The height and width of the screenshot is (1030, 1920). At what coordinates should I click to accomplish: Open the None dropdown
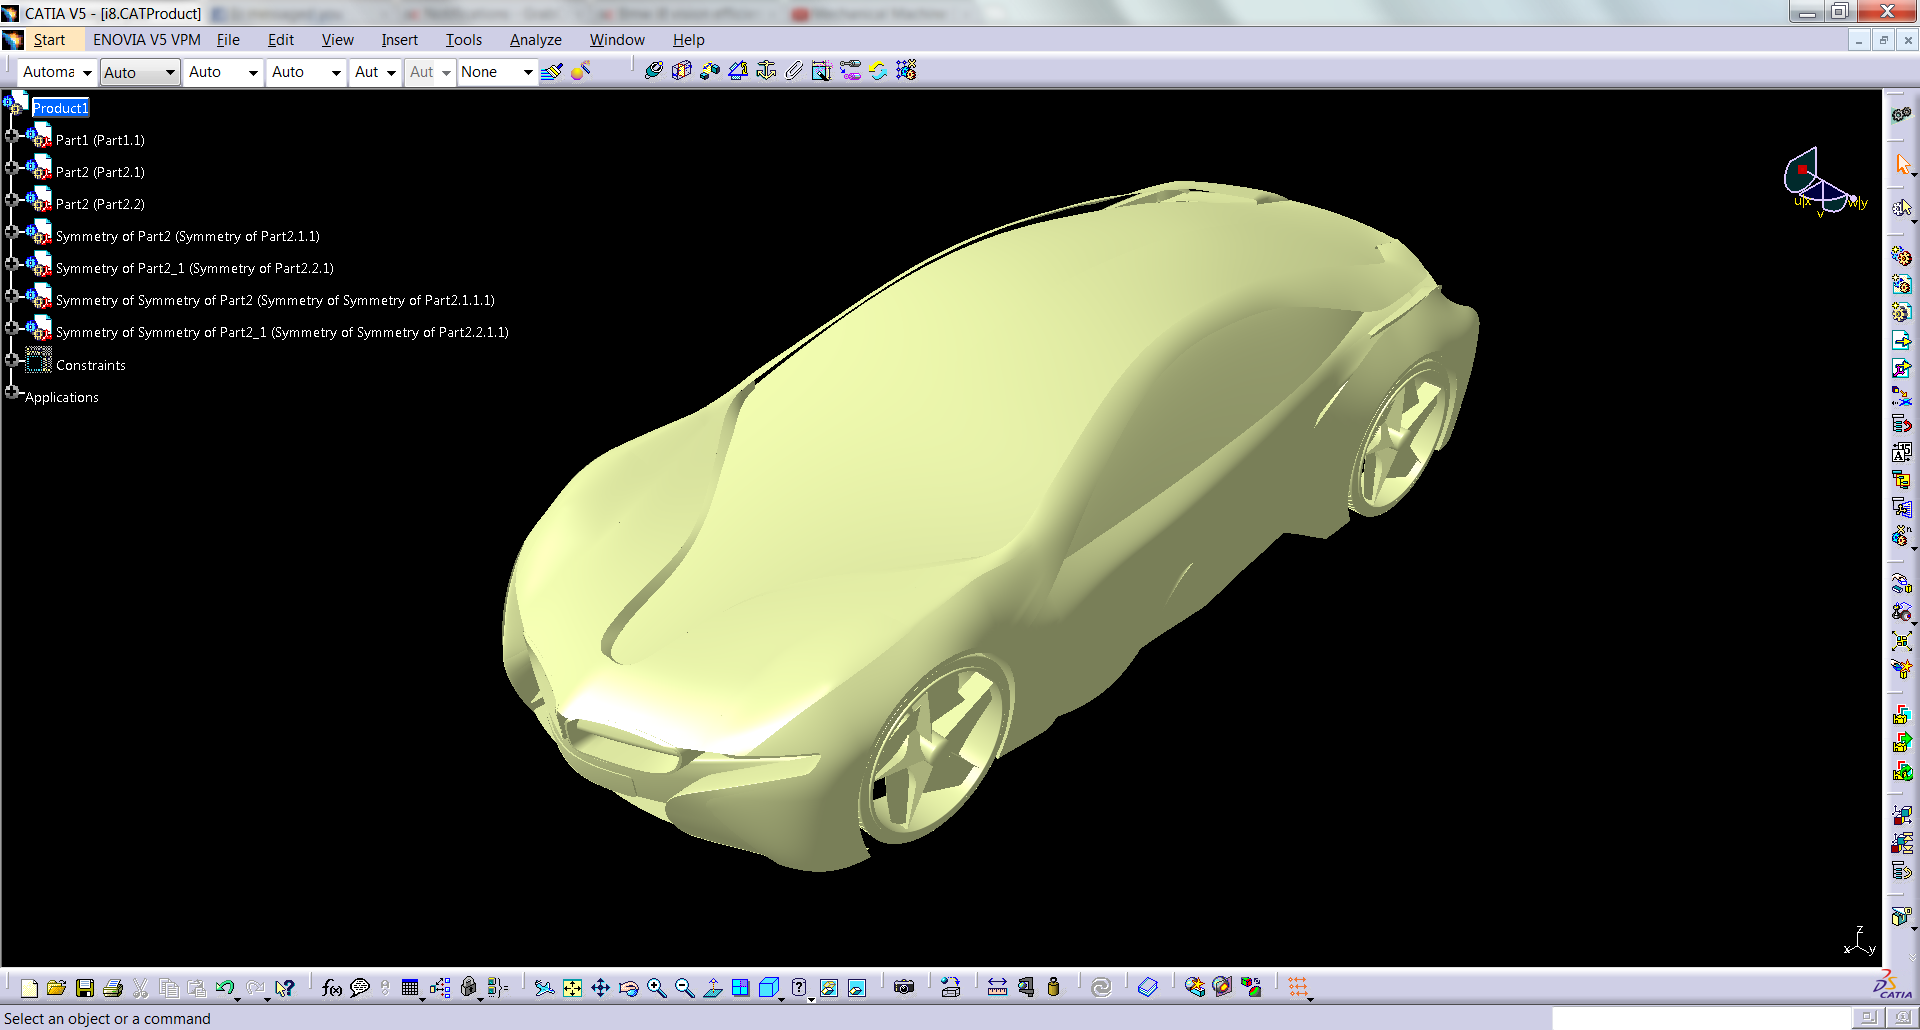(498, 72)
